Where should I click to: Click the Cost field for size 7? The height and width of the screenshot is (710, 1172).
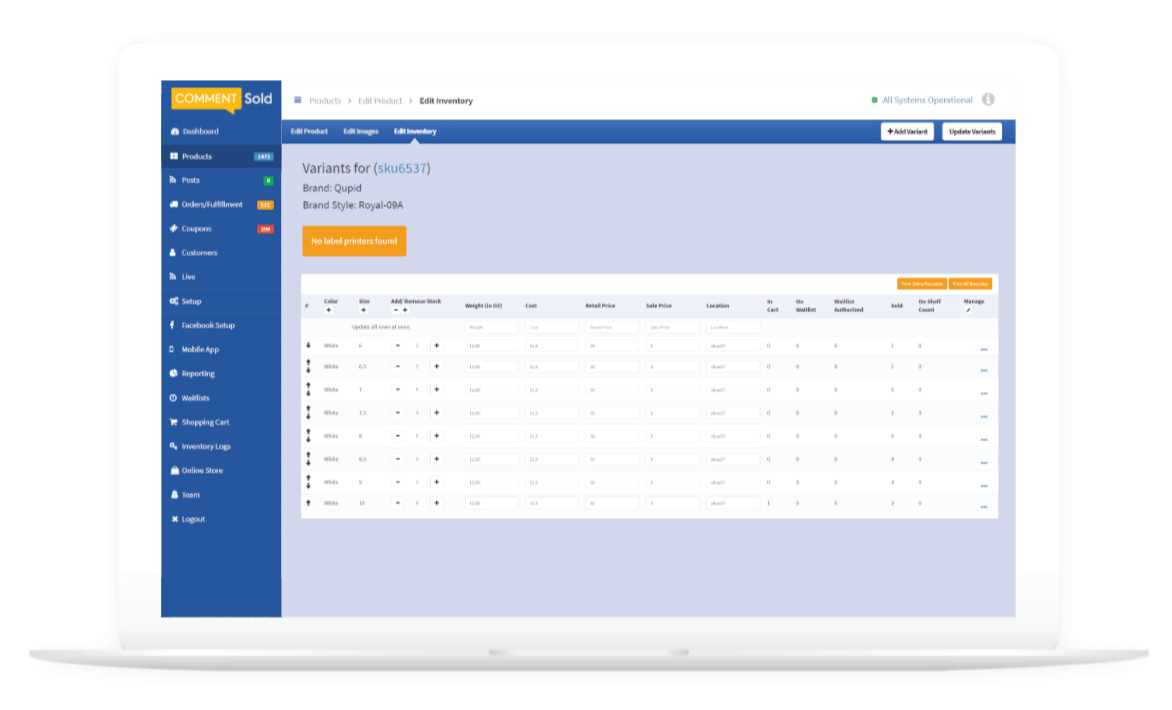552,390
